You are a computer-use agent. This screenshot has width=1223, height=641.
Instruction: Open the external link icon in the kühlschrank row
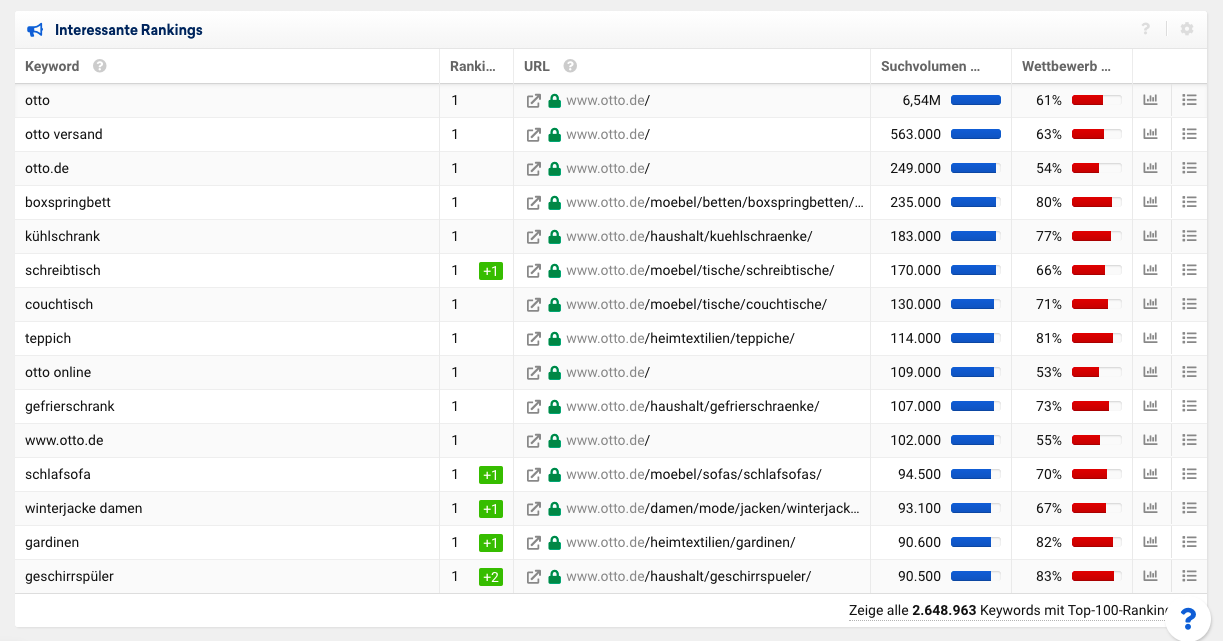pyautogui.click(x=534, y=236)
